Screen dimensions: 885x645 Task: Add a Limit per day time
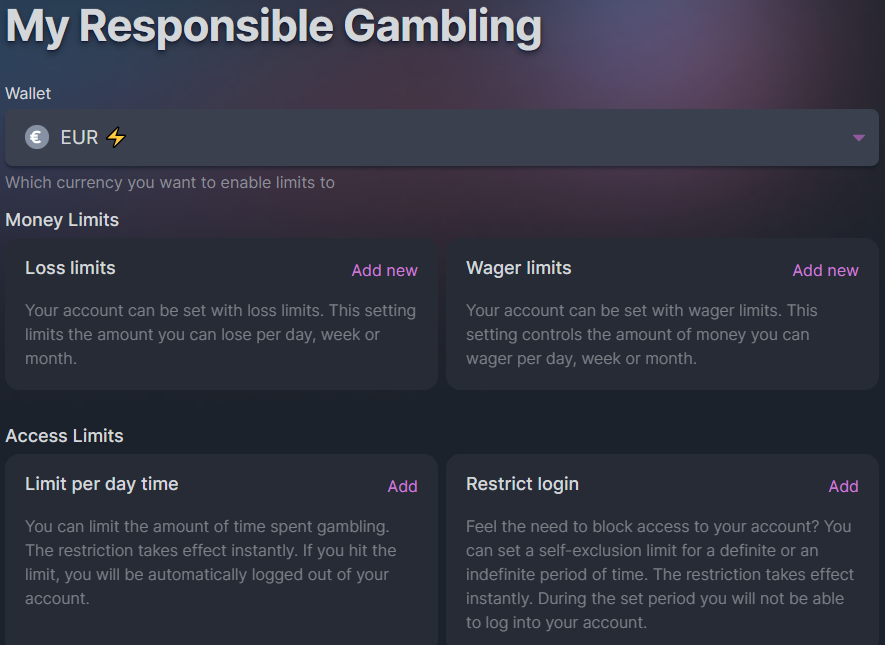402,486
